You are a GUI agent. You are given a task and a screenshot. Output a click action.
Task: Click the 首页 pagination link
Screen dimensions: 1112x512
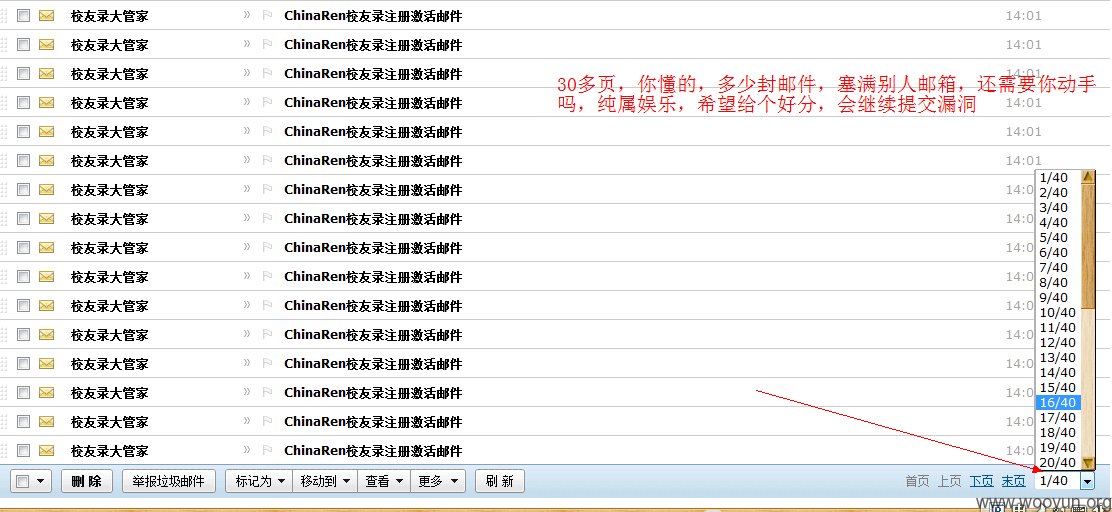pos(917,481)
